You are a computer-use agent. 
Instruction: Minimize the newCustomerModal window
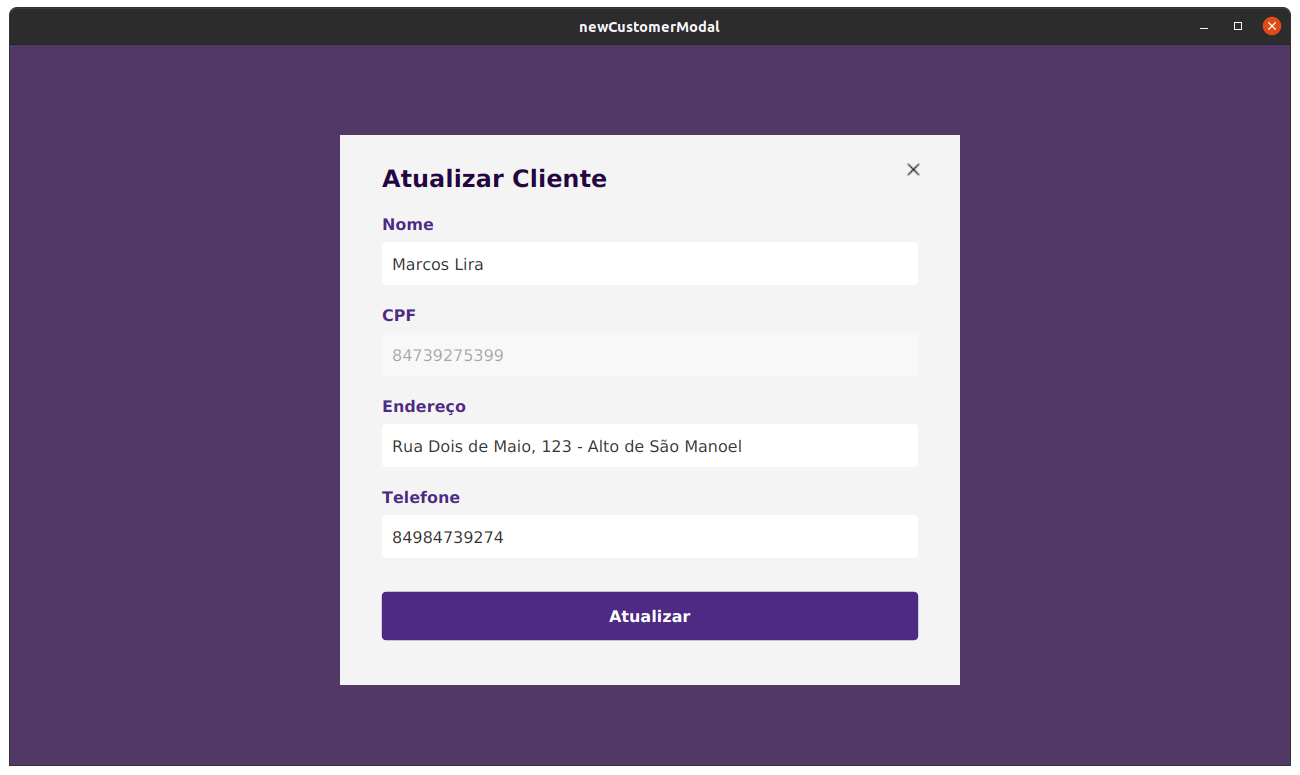[x=1204, y=27]
